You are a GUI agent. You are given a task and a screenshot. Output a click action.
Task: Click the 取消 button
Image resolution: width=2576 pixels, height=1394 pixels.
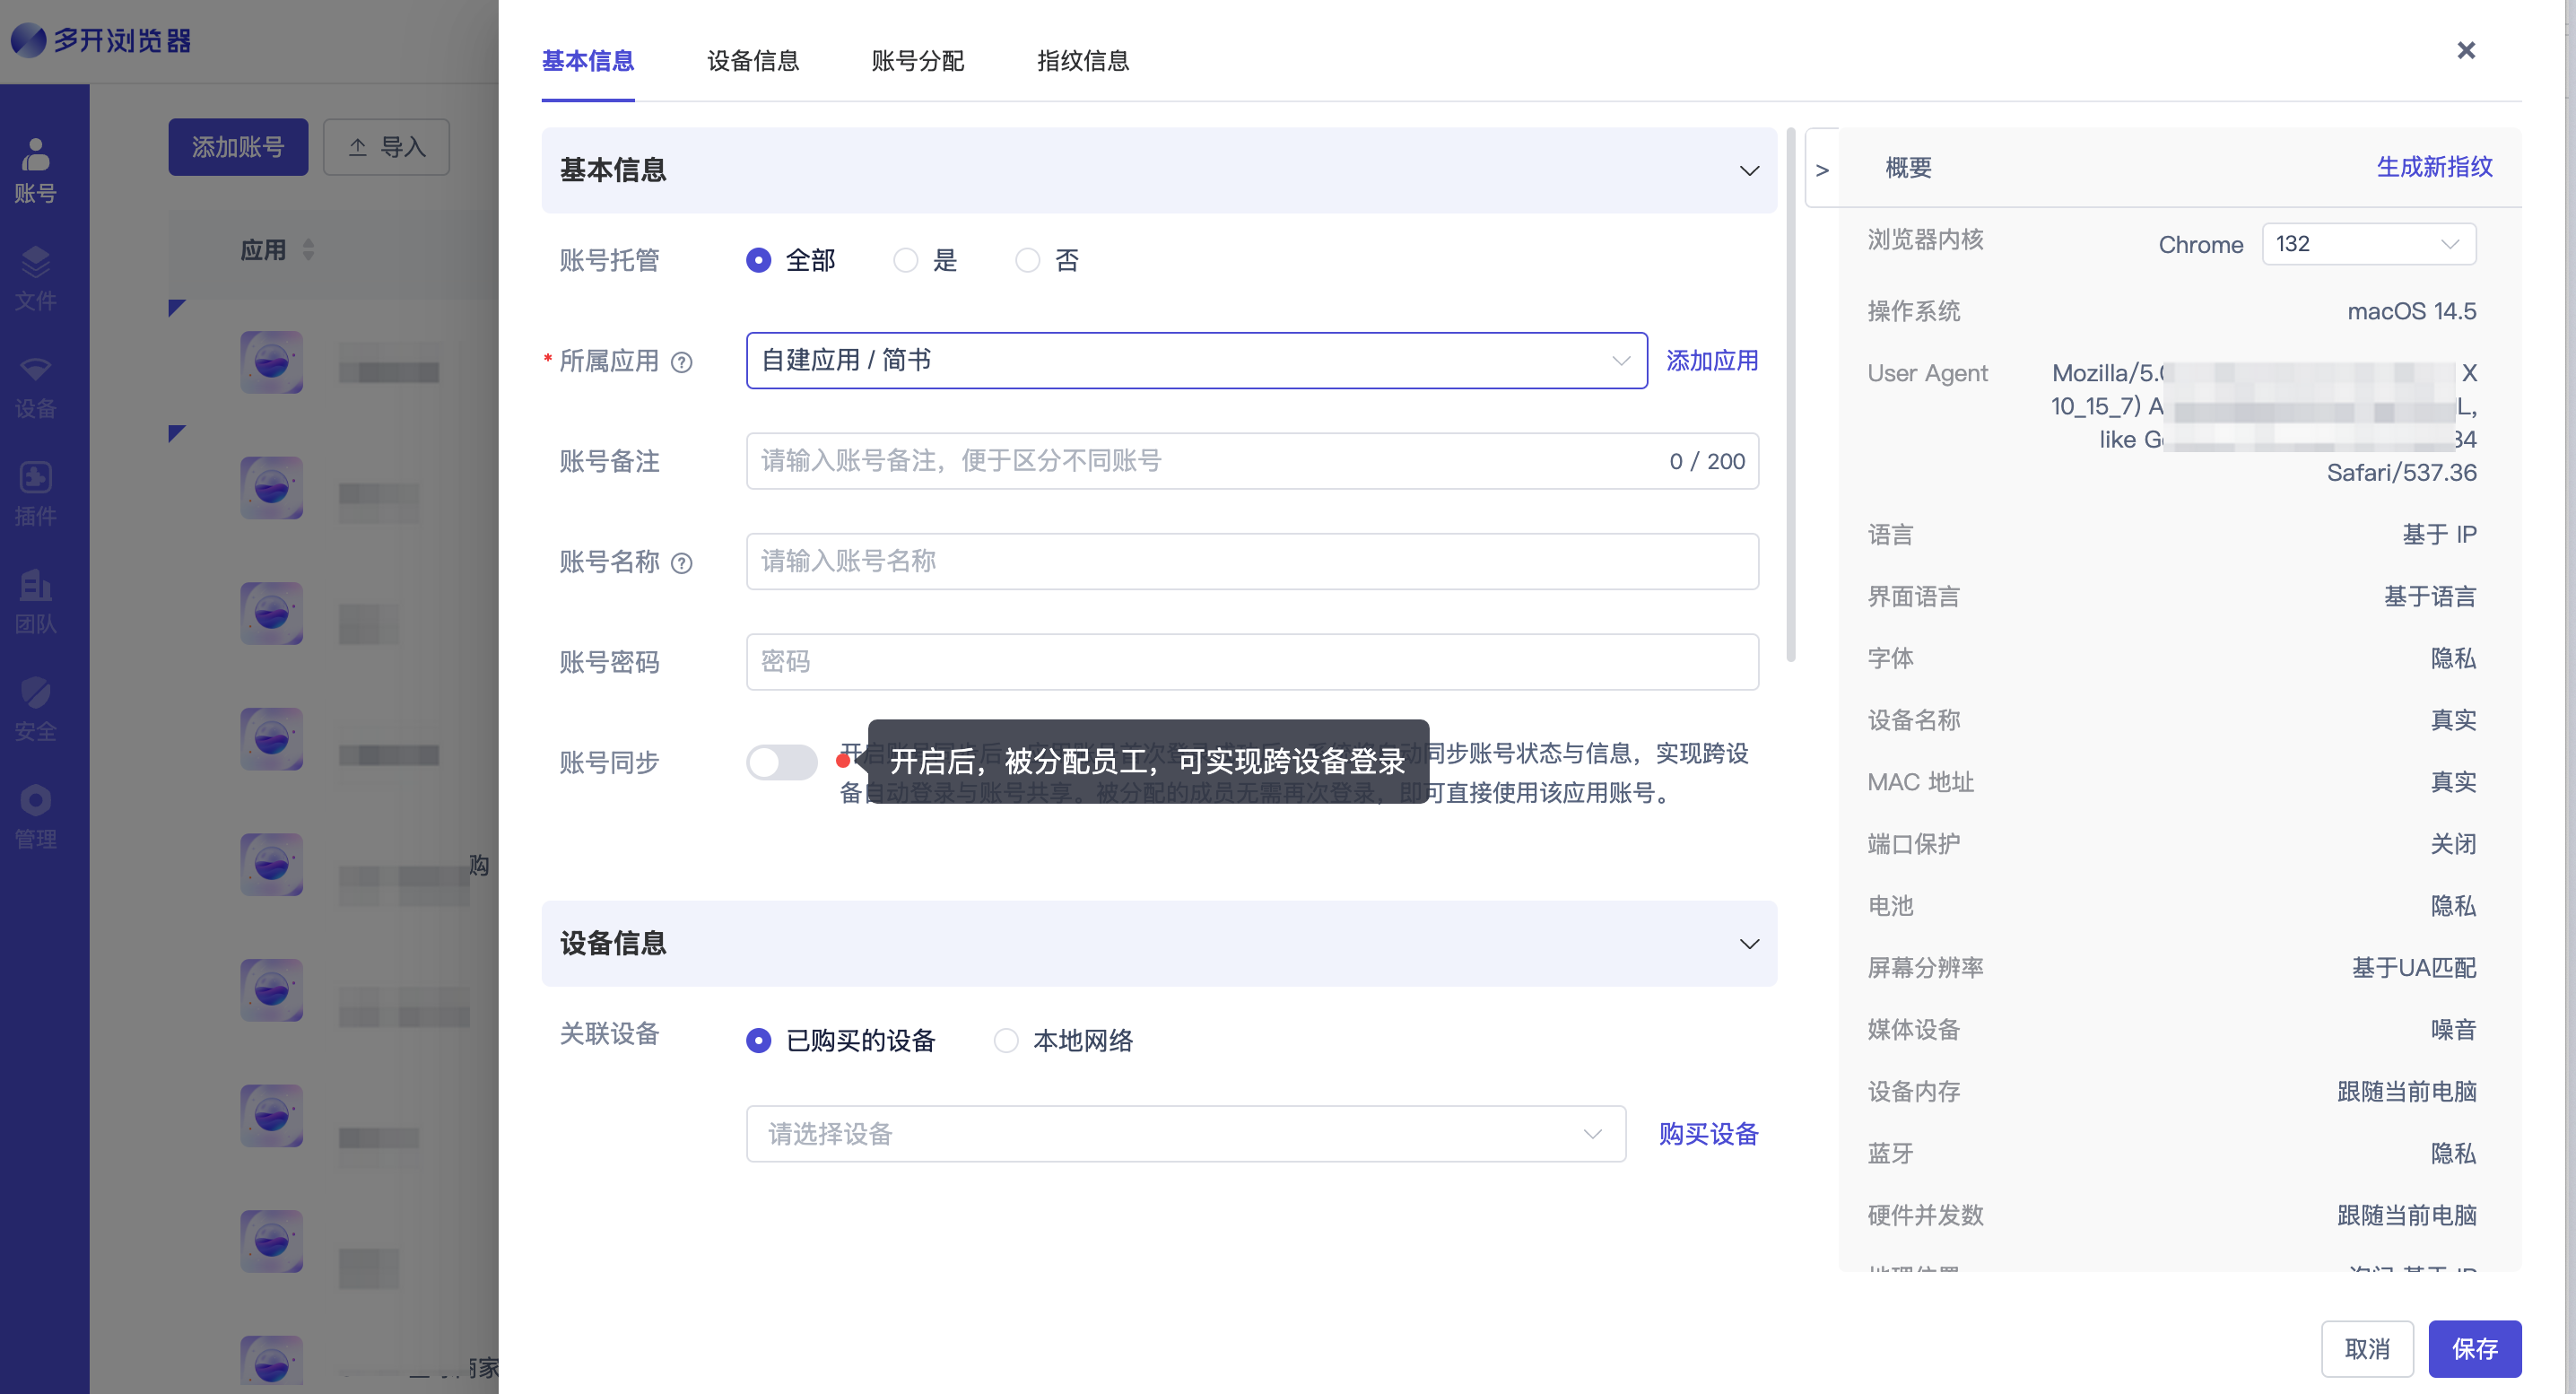pyautogui.click(x=2367, y=1348)
